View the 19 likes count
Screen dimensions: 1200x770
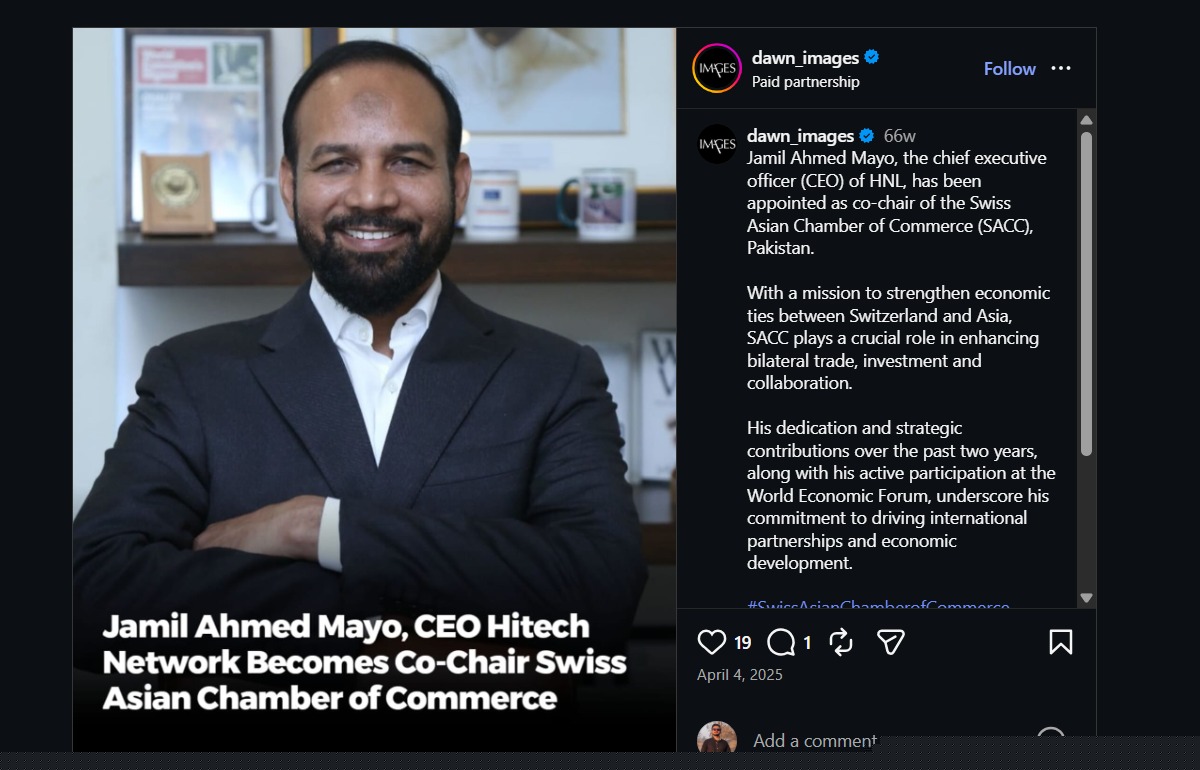(743, 643)
